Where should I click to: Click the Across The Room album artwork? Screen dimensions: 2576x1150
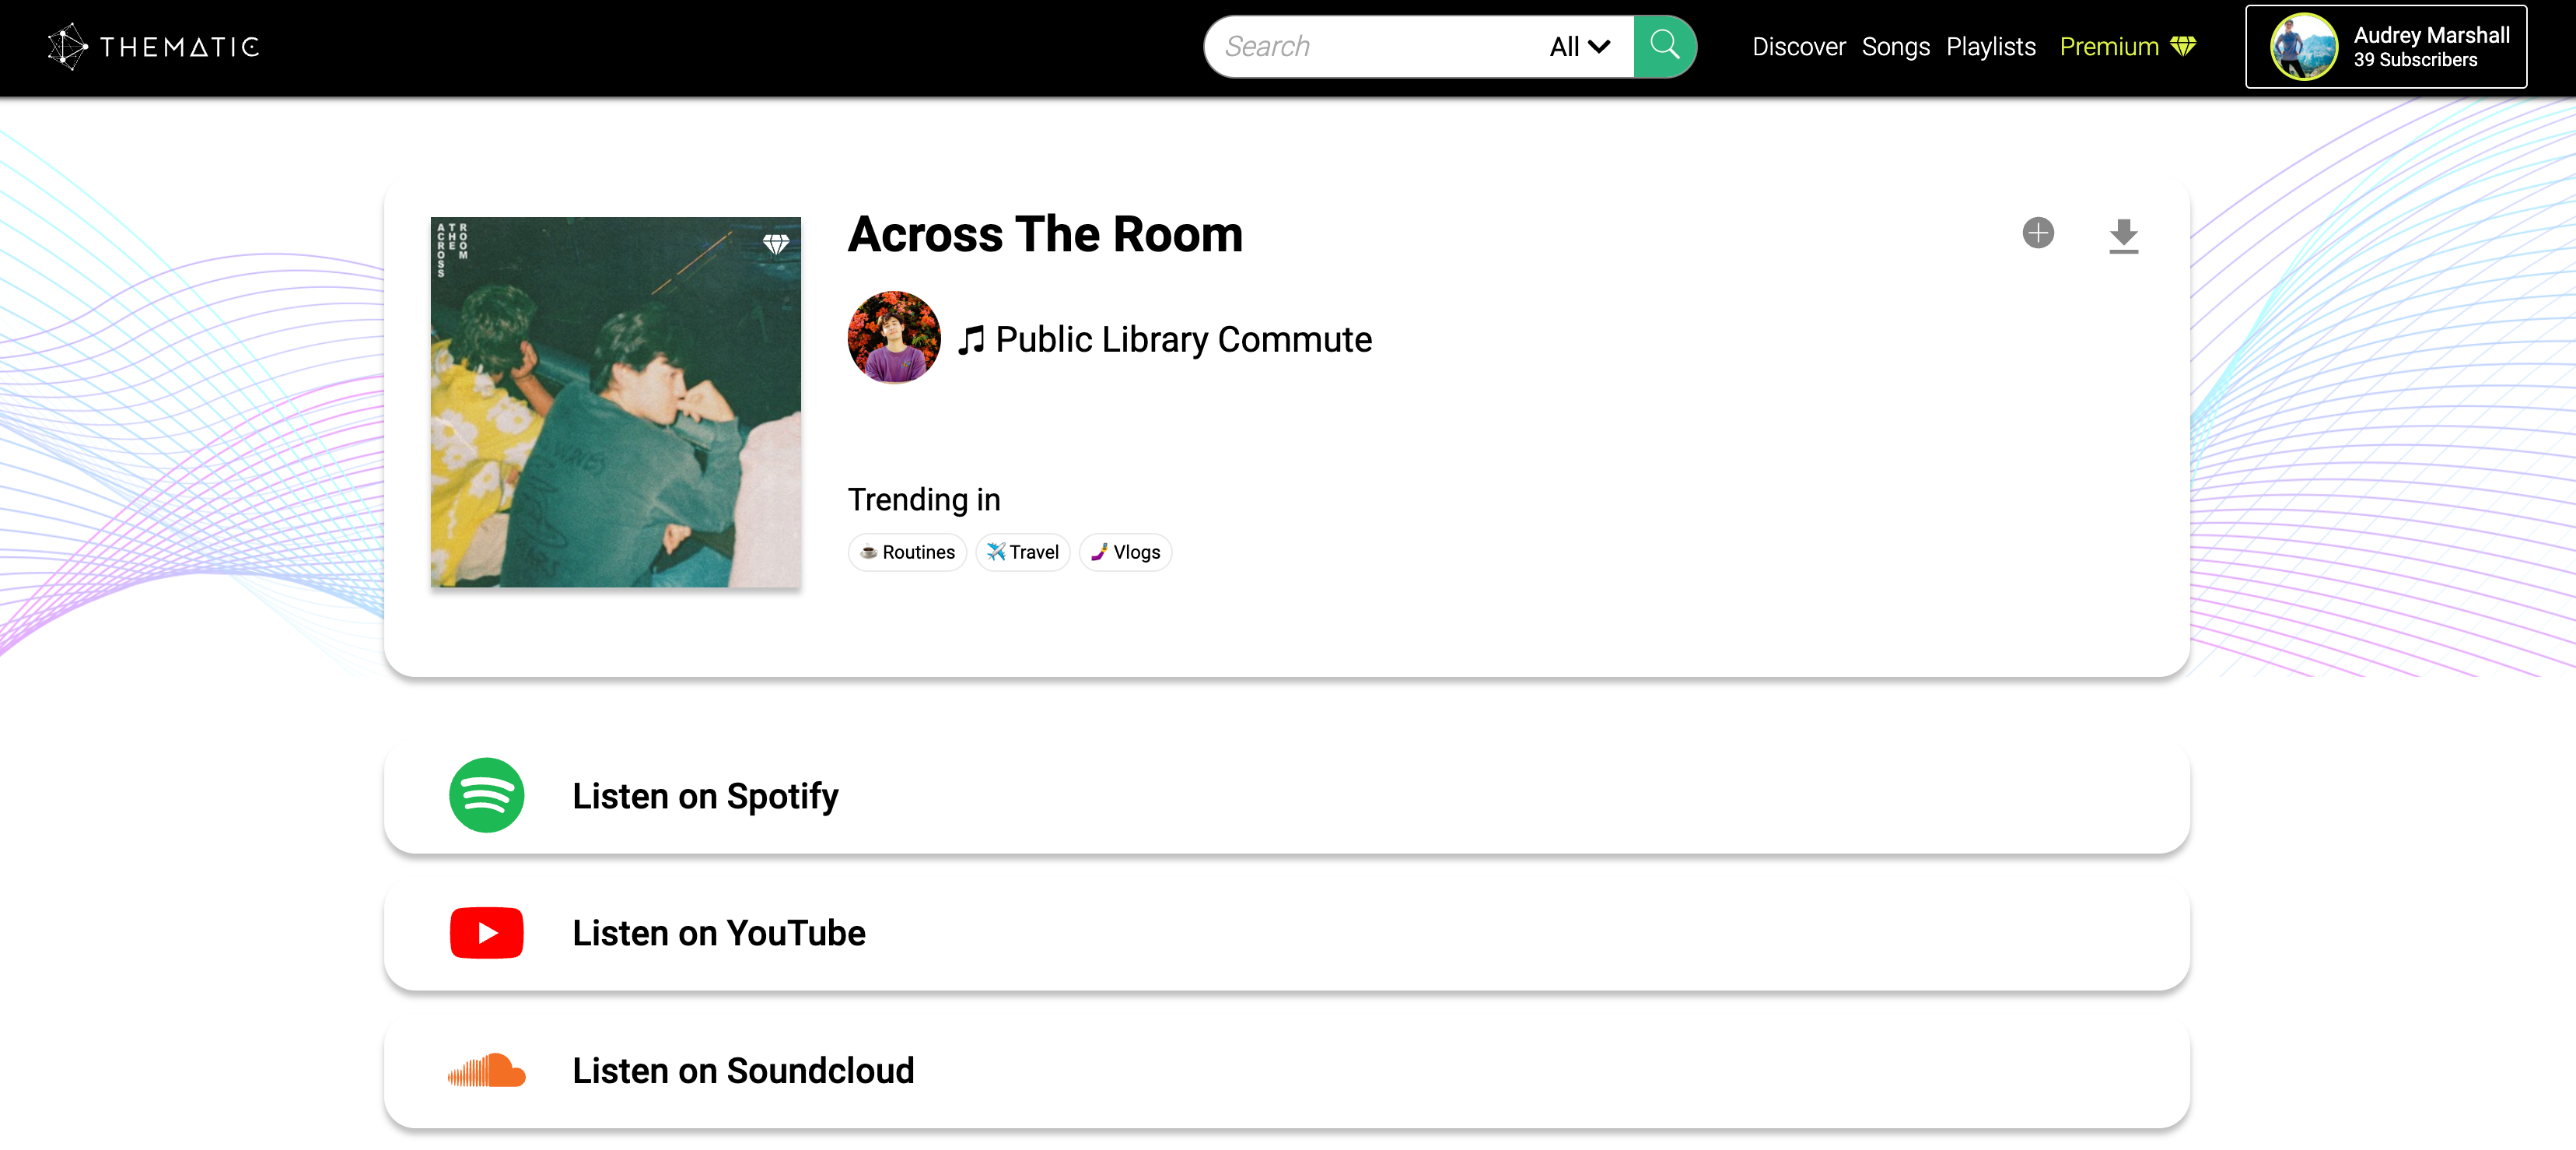pyautogui.click(x=615, y=402)
